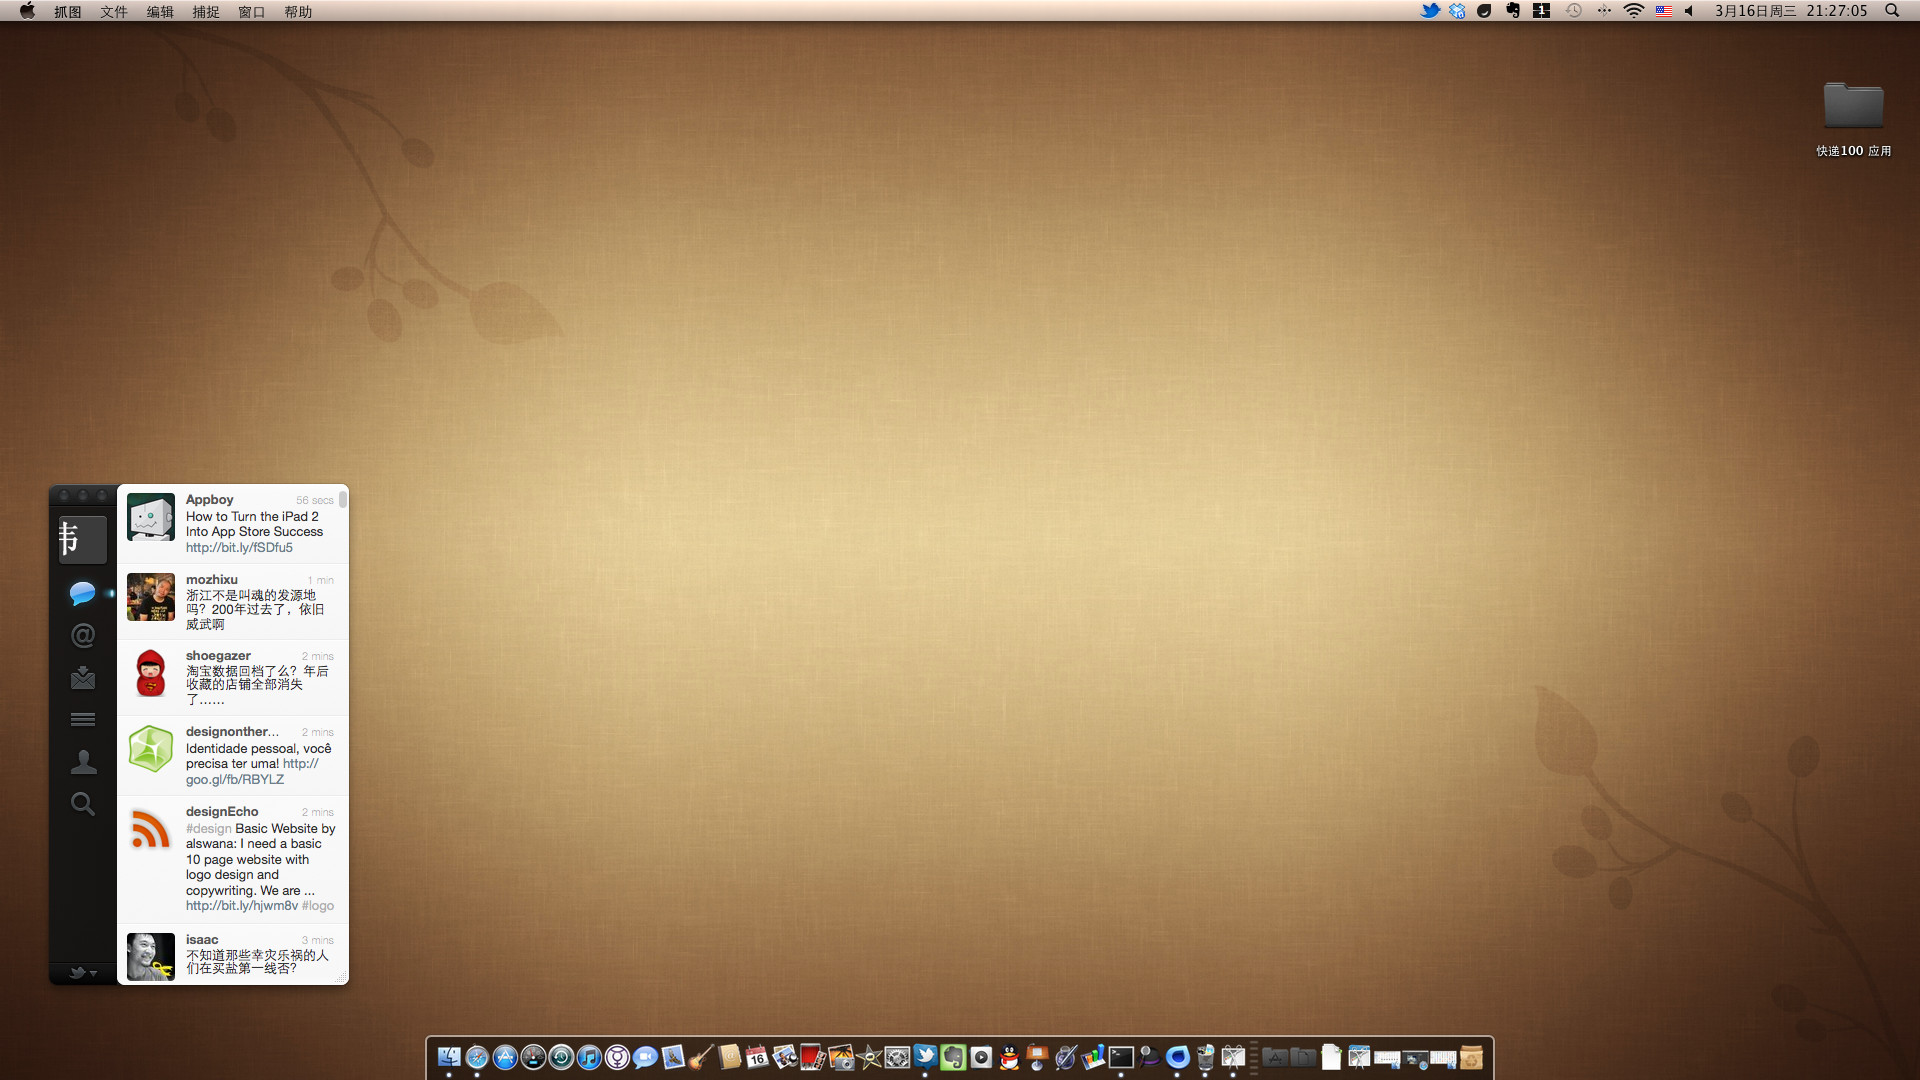Open the 文件 menu
The height and width of the screenshot is (1080, 1920).
click(x=114, y=12)
